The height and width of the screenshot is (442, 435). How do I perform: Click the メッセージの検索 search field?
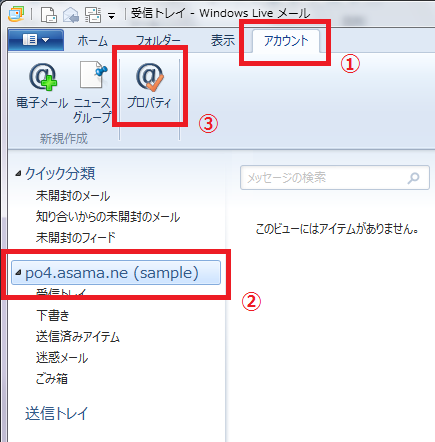[x=335, y=178]
